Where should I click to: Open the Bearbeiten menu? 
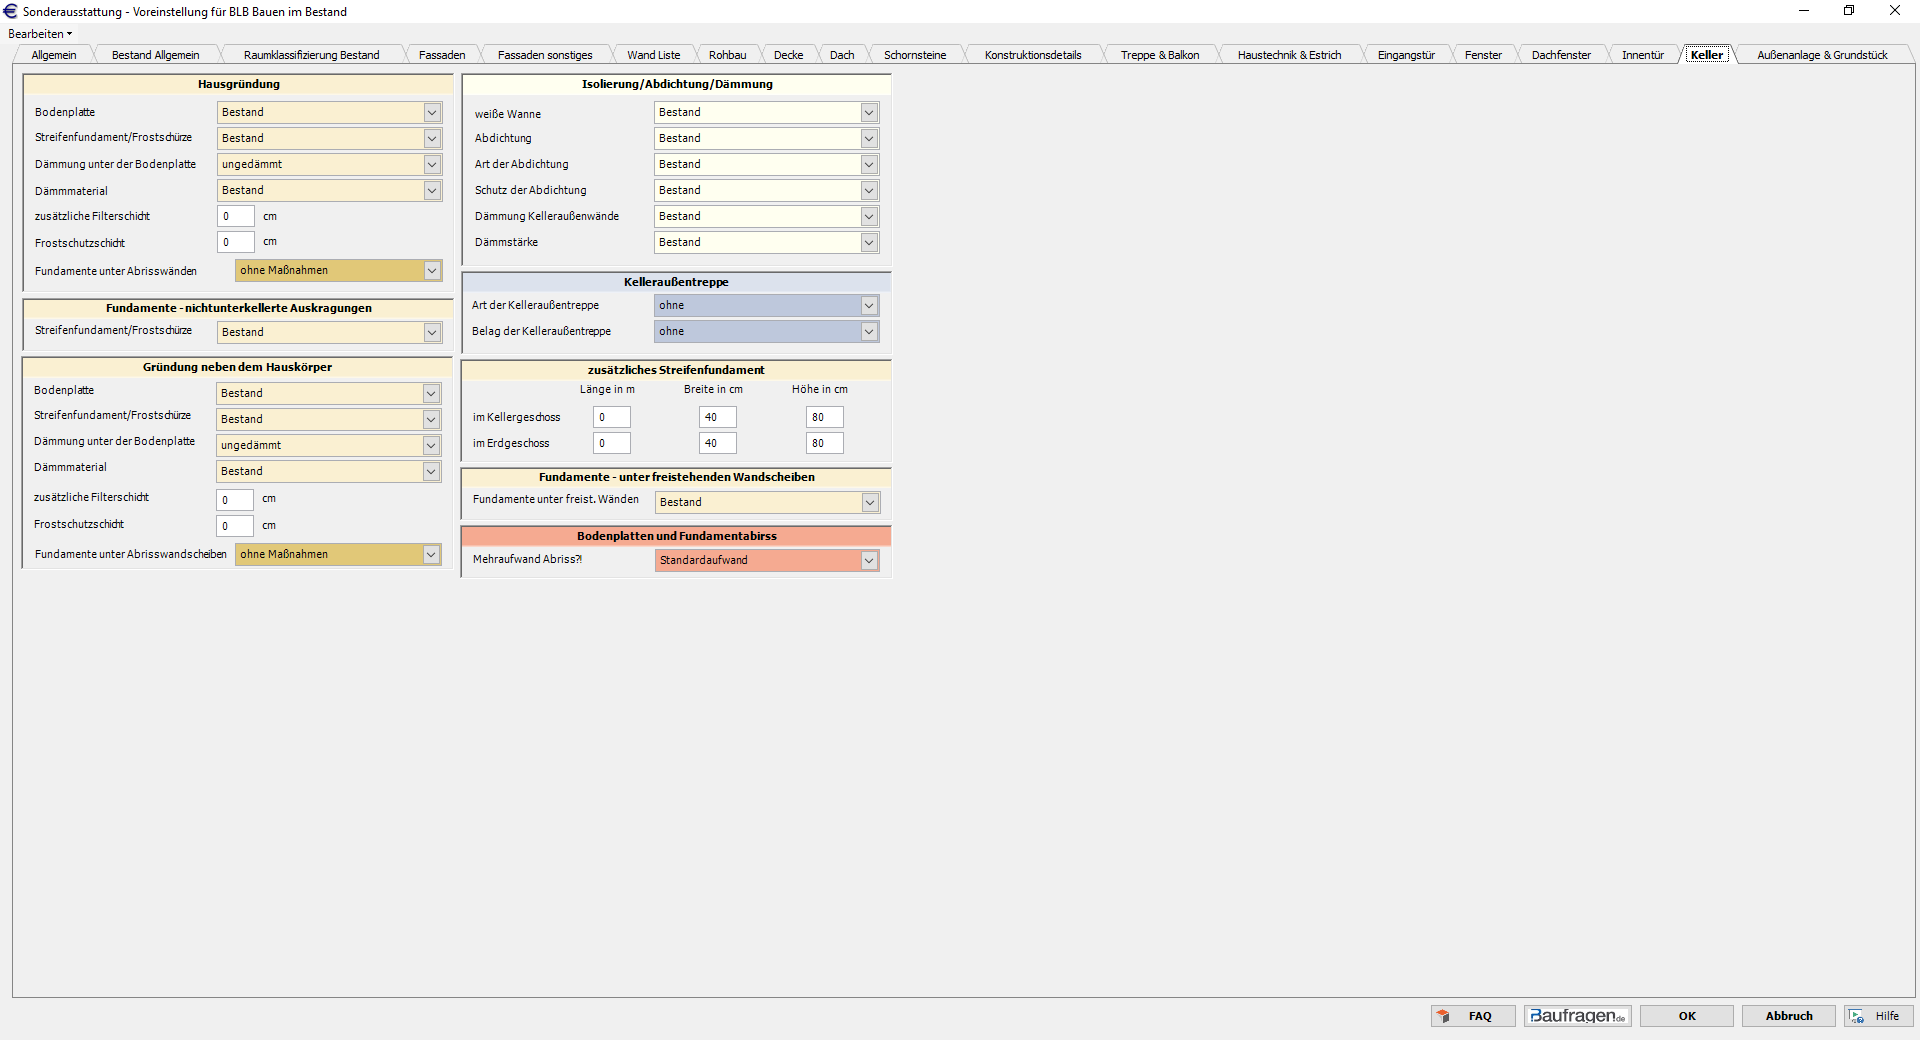[x=40, y=34]
